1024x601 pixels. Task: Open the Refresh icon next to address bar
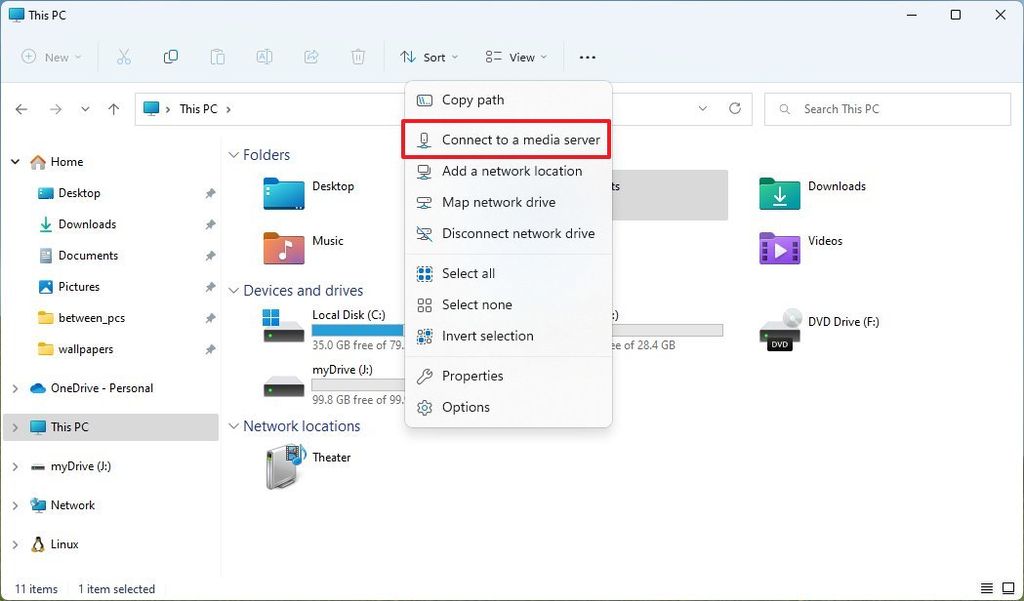coord(735,108)
